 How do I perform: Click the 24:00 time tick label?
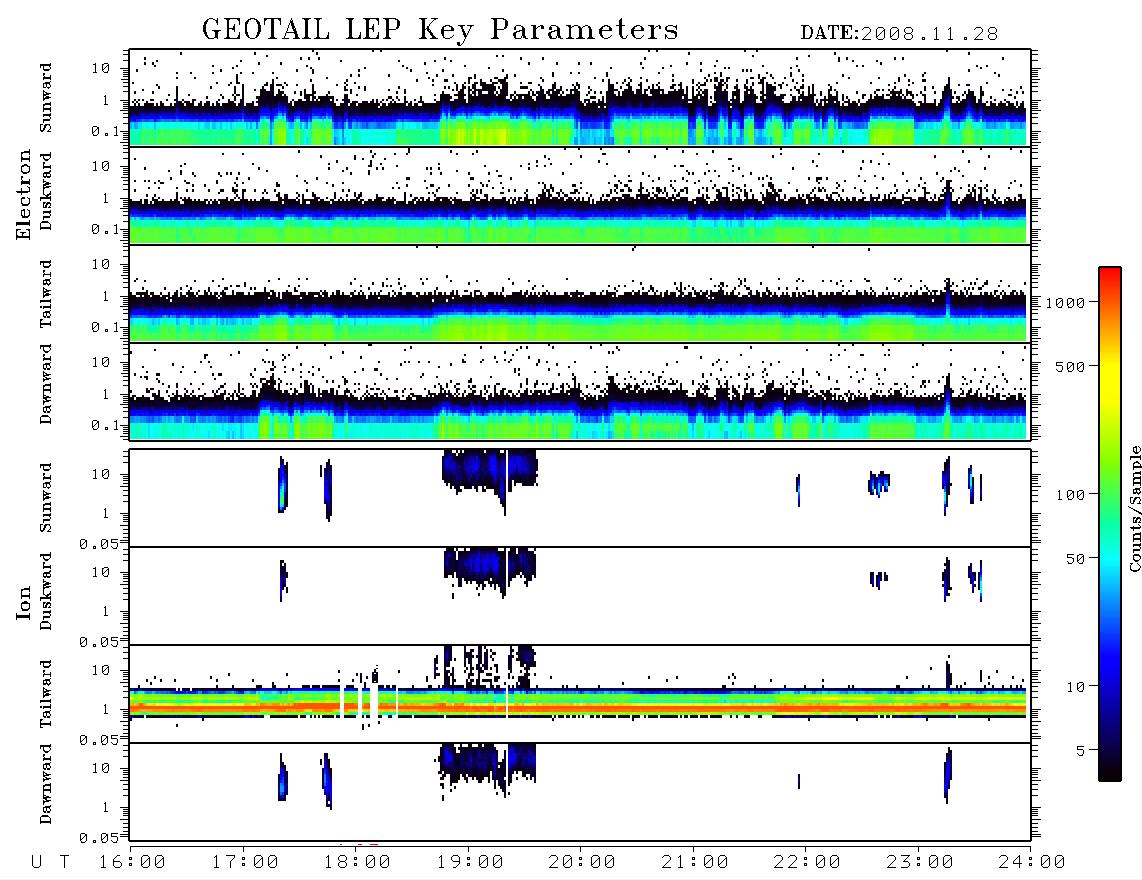point(1032,863)
